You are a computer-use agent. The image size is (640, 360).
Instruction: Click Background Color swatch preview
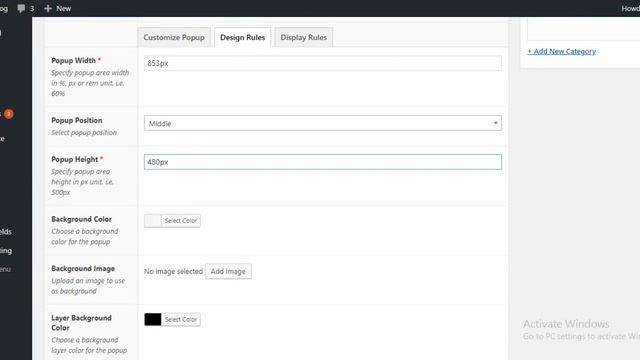pyautogui.click(x=153, y=220)
